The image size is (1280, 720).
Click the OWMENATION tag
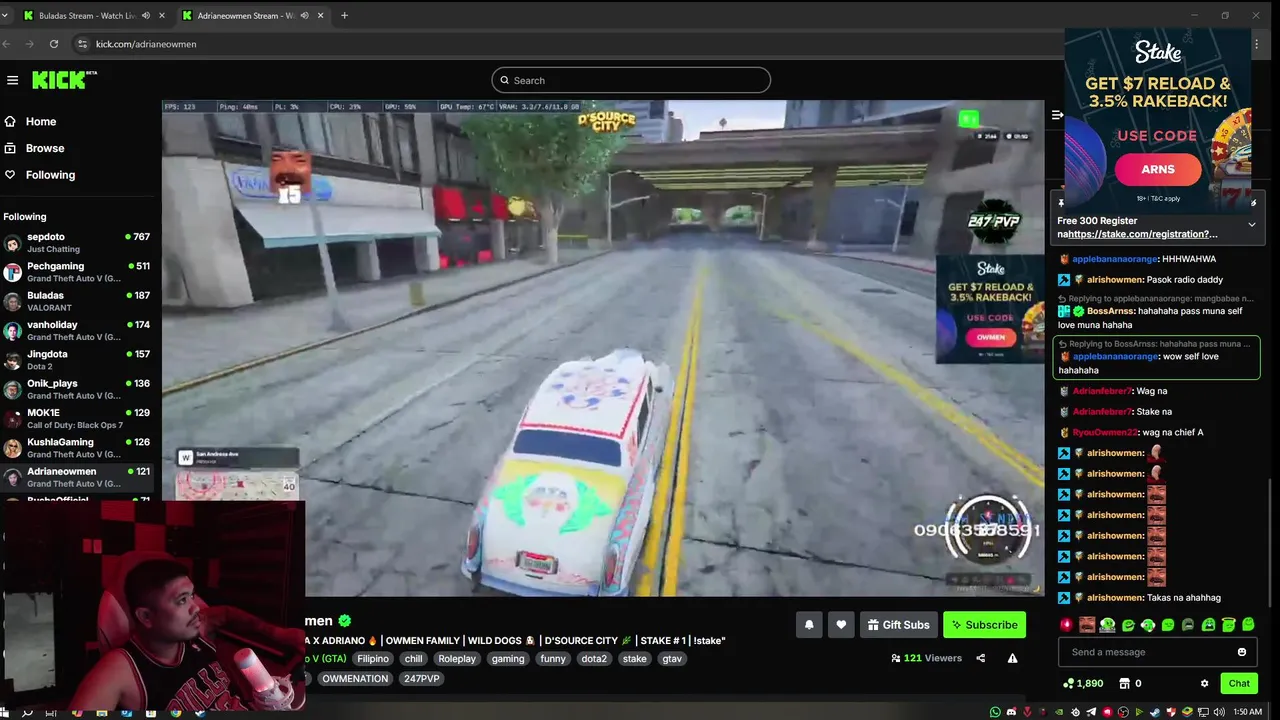coord(354,679)
